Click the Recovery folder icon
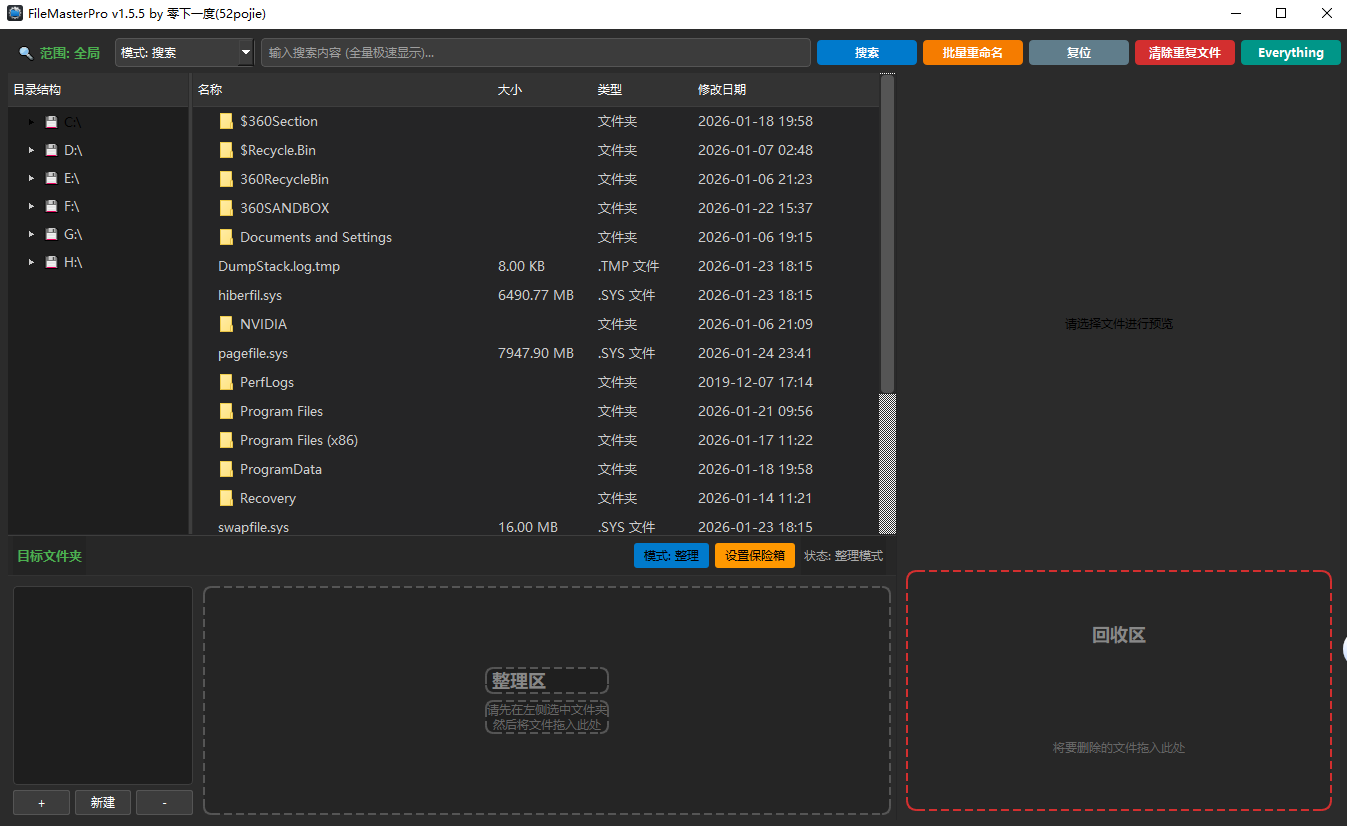This screenshot has width=1347, height=826. (x=226, y=498)
